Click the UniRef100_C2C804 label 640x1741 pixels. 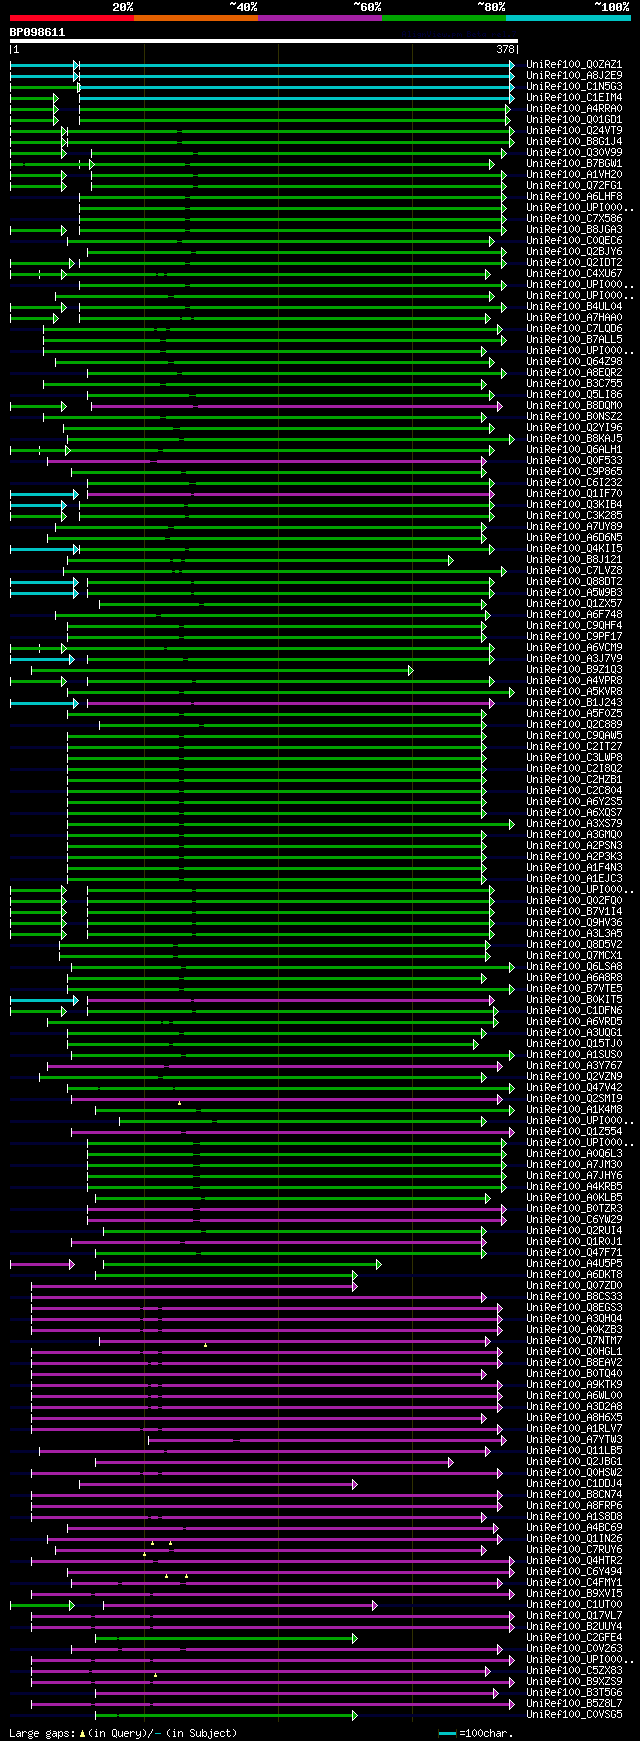point(574,790)
